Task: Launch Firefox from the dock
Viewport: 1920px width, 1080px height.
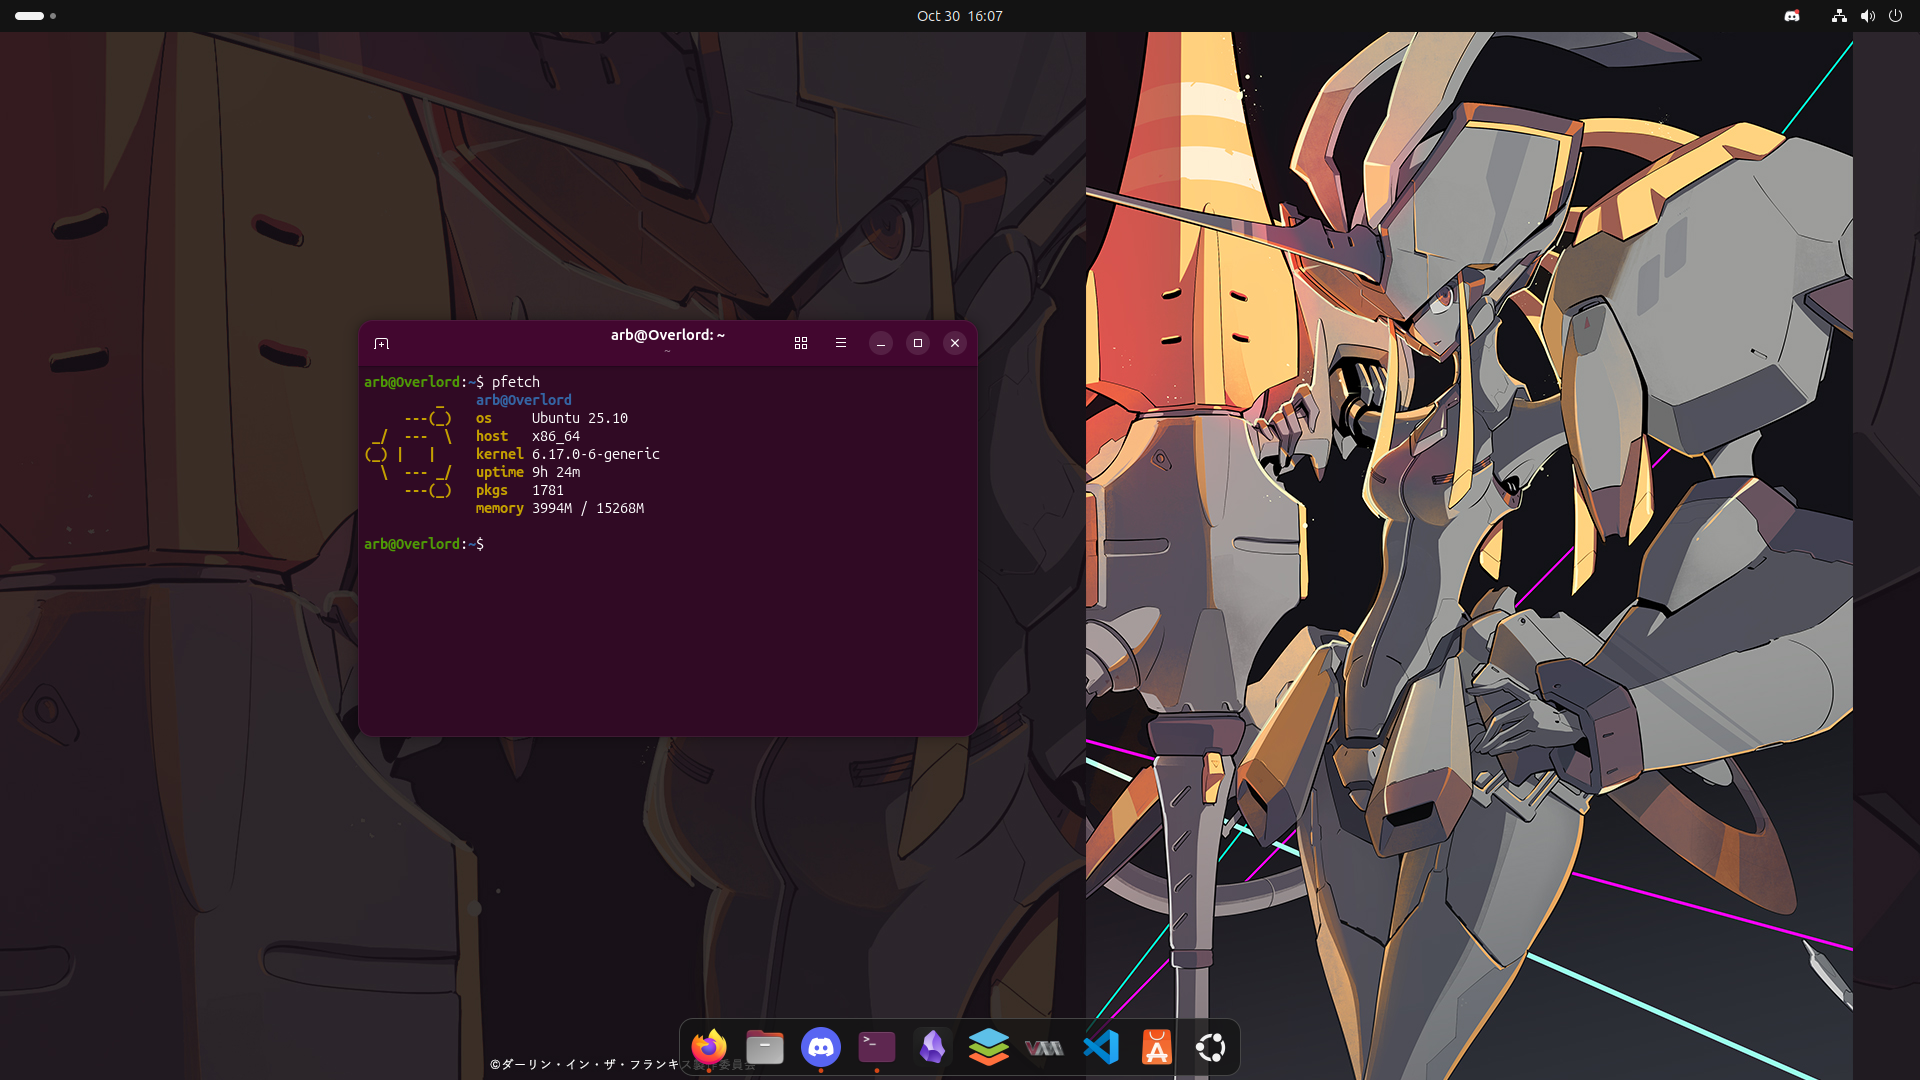Action: (x=709, y=1047)
